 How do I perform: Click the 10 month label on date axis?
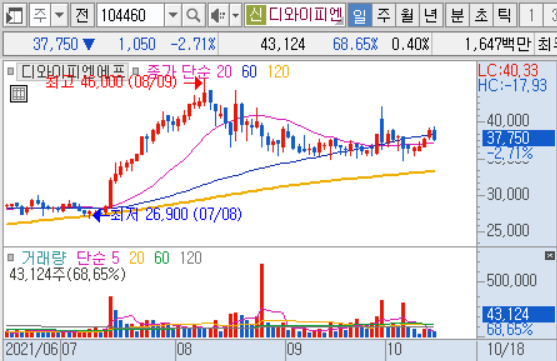point(395,349)
